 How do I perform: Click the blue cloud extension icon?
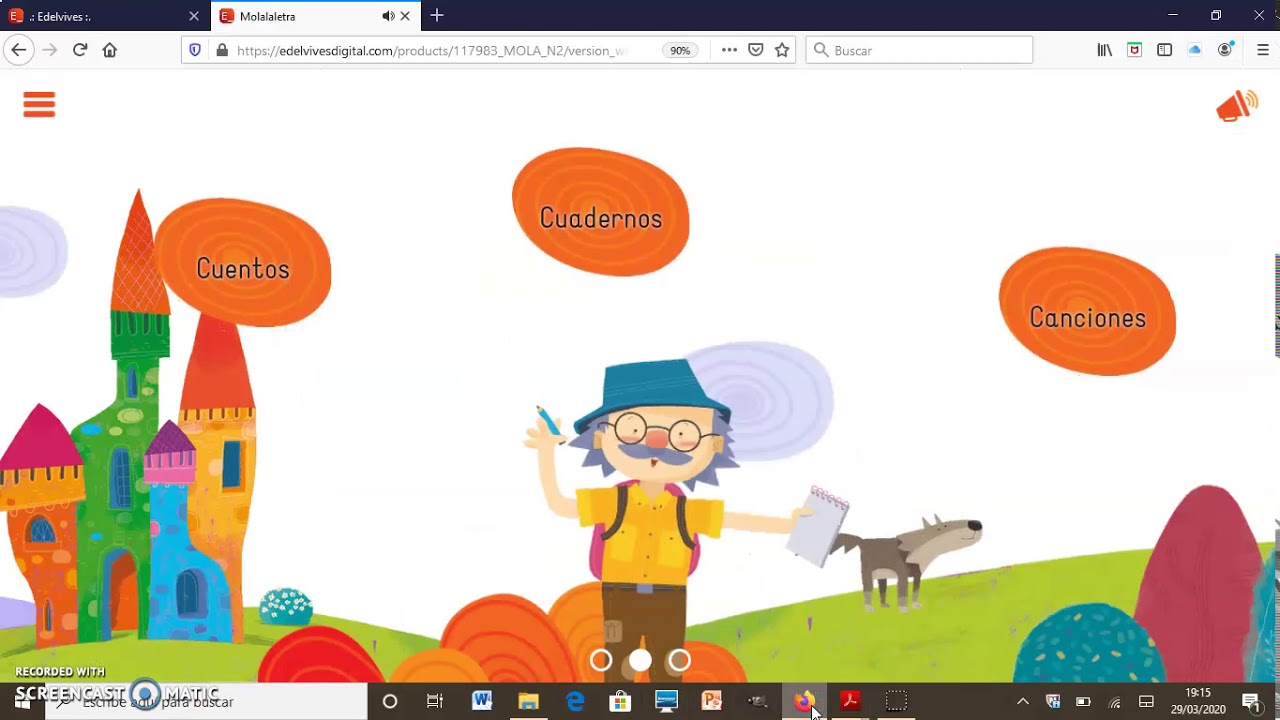click(1195, 50)
